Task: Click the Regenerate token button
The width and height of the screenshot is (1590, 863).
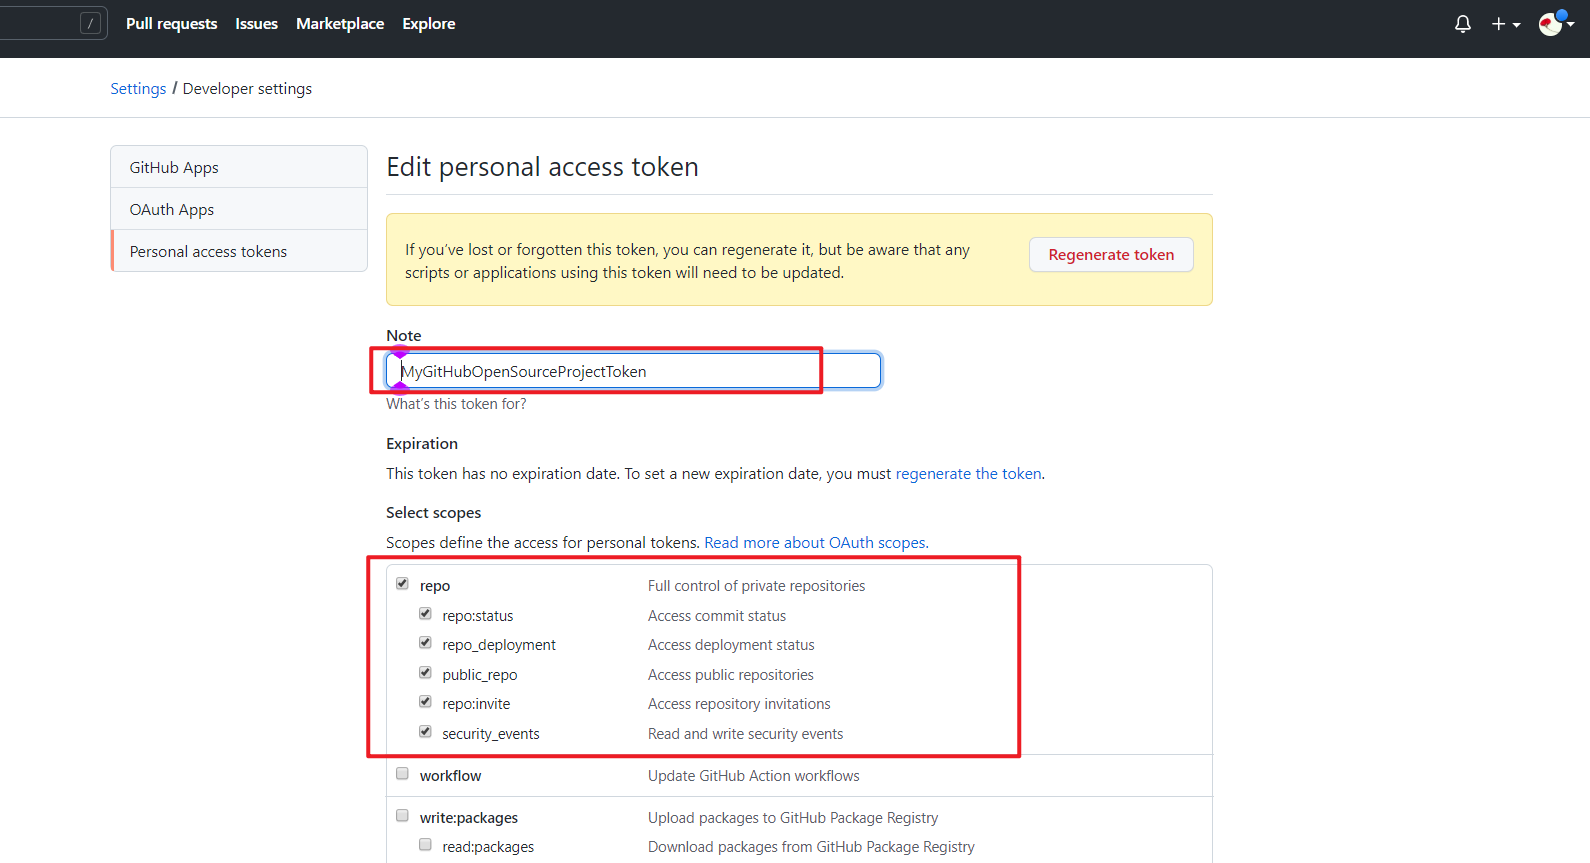Action: pos(1111,255)
